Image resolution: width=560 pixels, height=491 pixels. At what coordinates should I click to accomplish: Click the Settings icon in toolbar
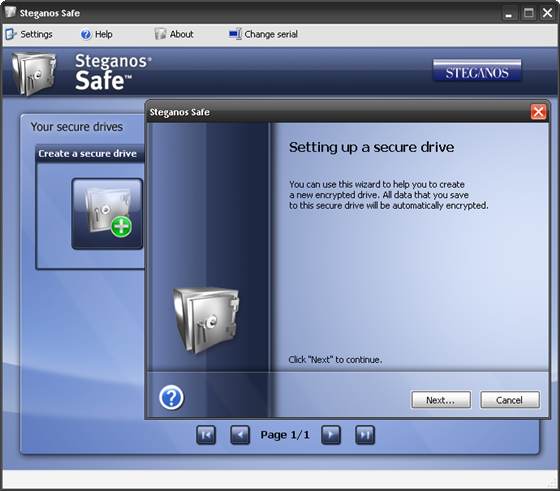[11, 34]
